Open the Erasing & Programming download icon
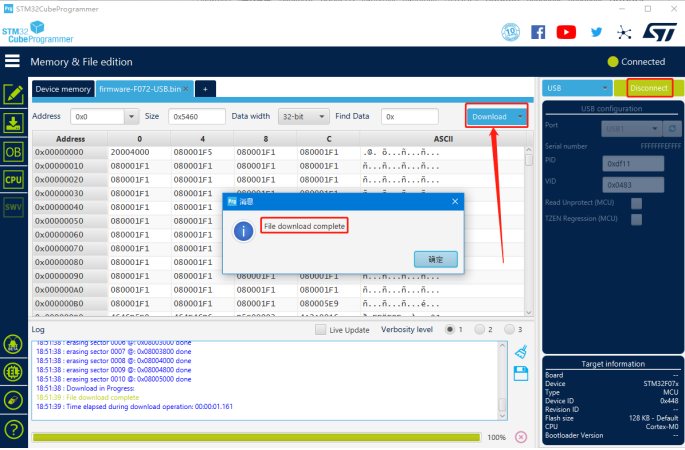This screenshot has height=450, width=685. pyautogui.click(x=14, y=123)
